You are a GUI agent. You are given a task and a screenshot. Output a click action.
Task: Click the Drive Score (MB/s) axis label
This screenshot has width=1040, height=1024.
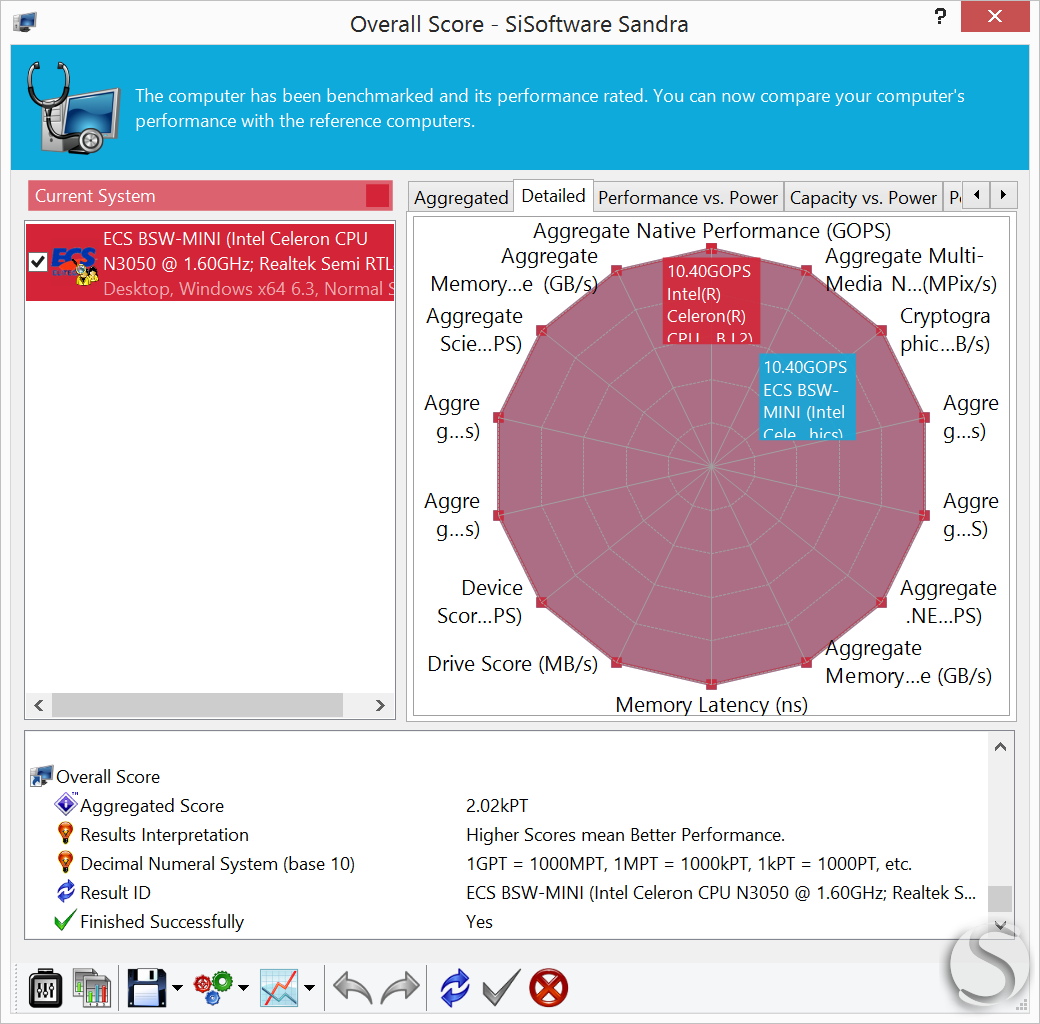[512, 663]
